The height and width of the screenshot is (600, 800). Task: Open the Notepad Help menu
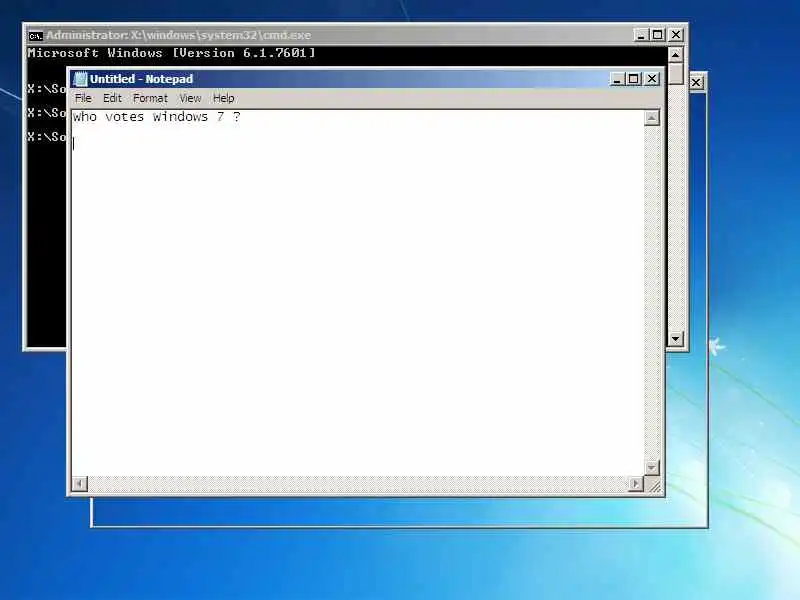point(223,98)
